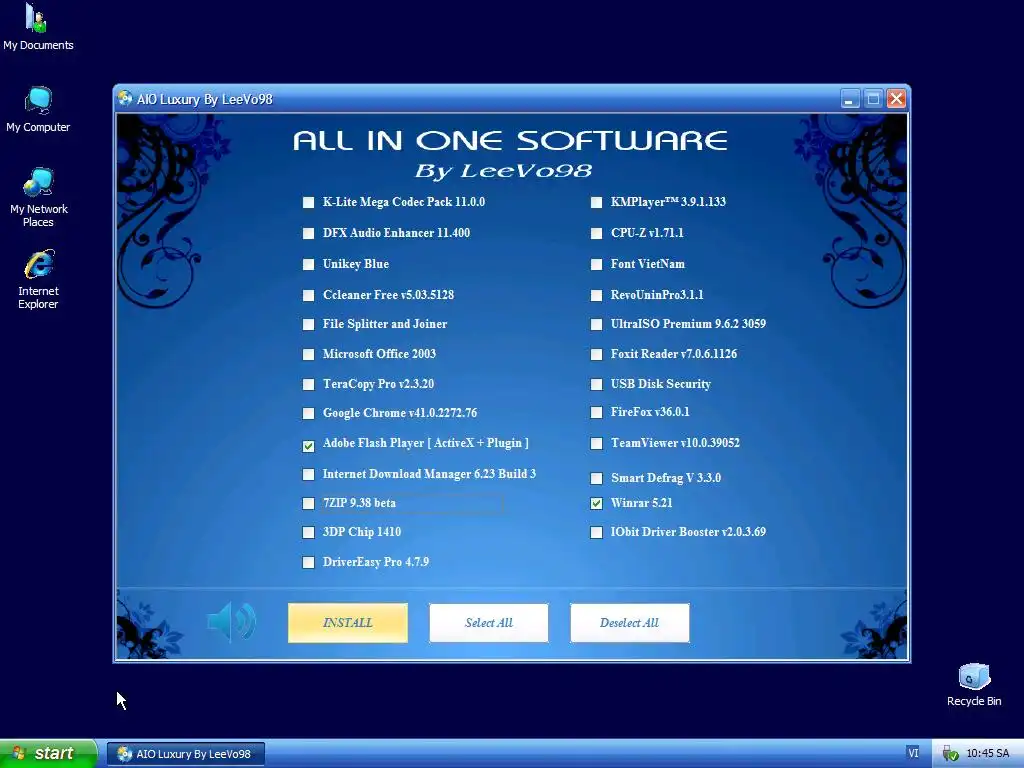Click the safely remove hardware tray icon
The height and width of the screenshot is (768, 1024).
[x=950, y=754]
